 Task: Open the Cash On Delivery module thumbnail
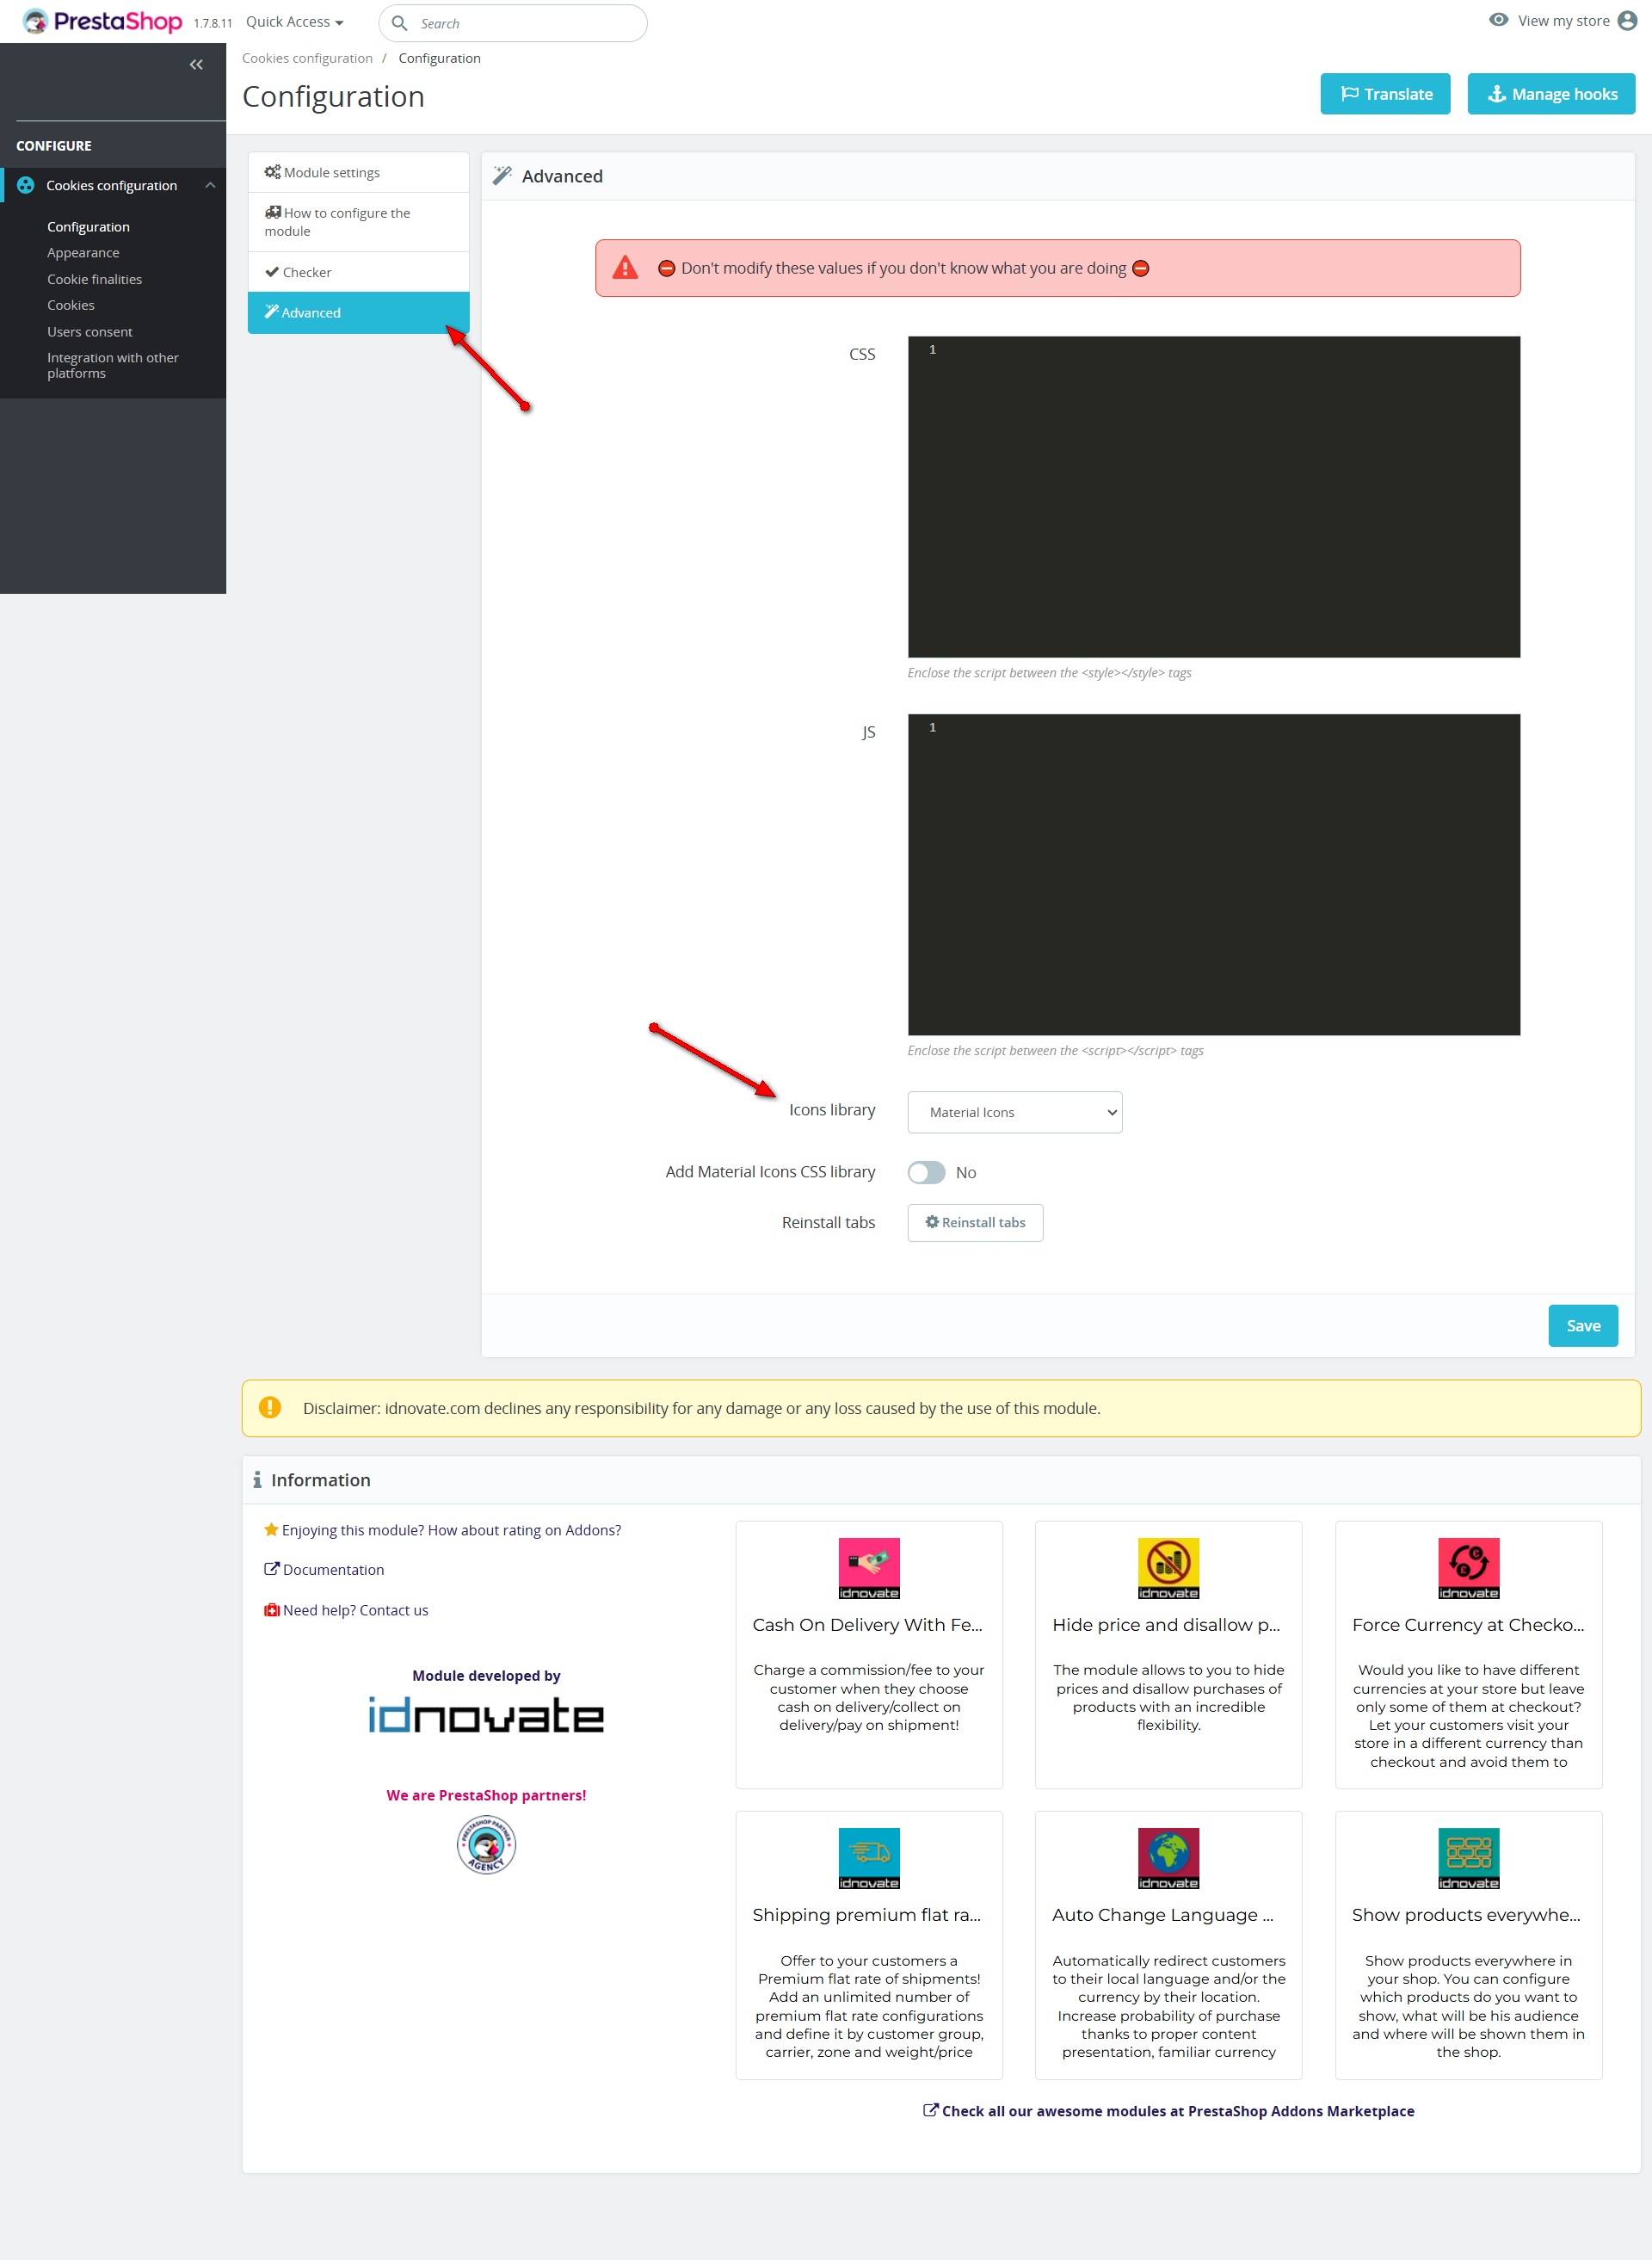coord(868,1567)
